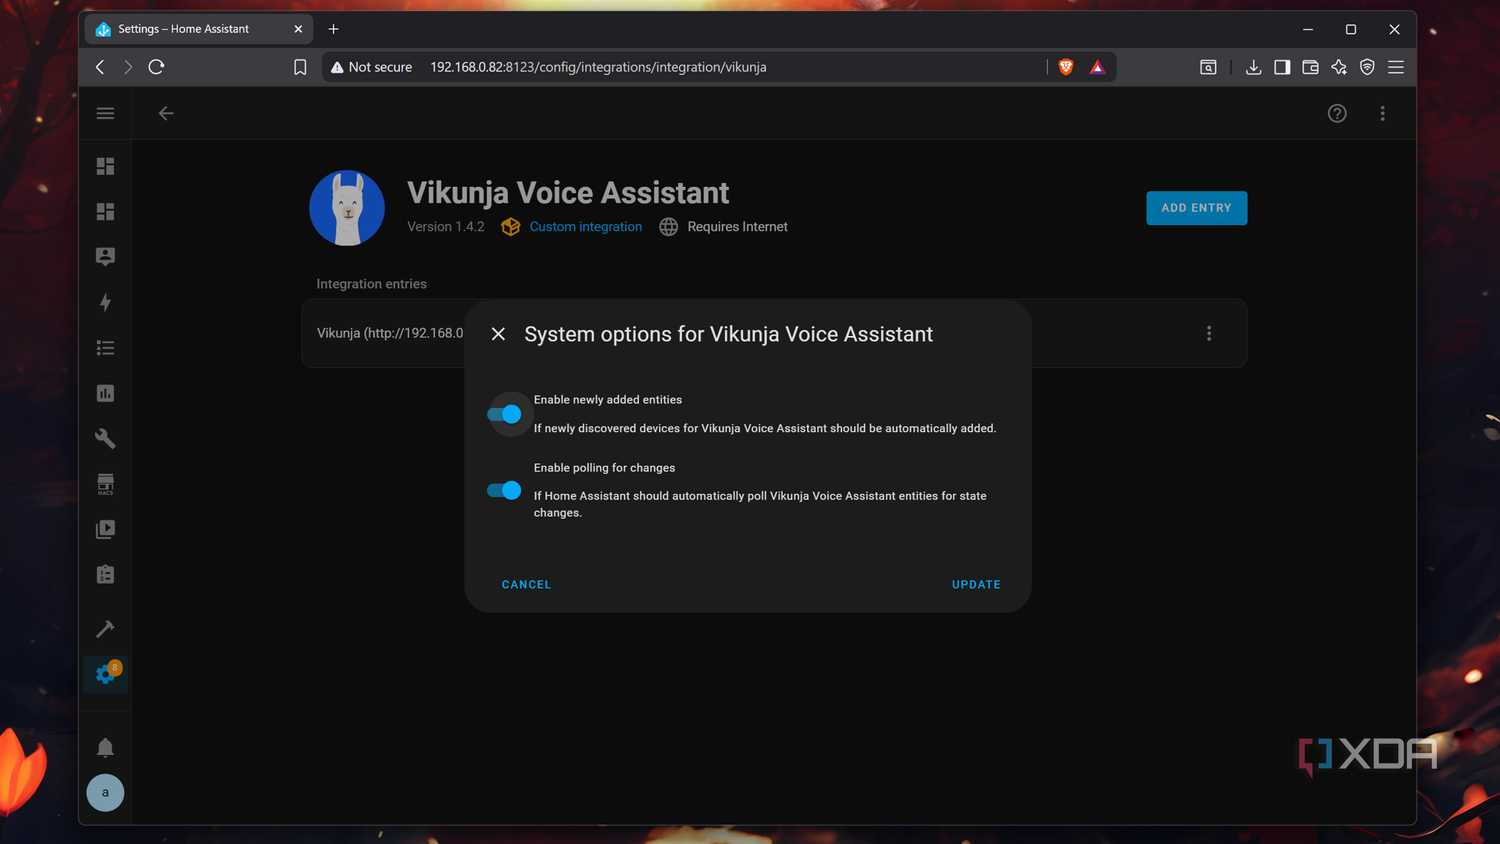
Task: Open the Media play sidebar icon
Action: tap(105, 529)
